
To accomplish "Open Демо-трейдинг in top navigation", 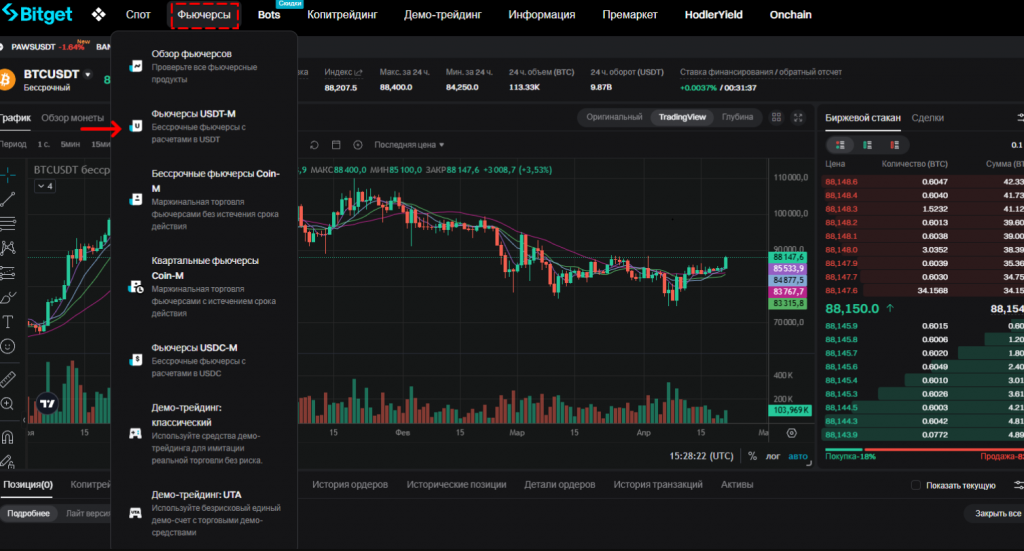I will tap(443, 14).
